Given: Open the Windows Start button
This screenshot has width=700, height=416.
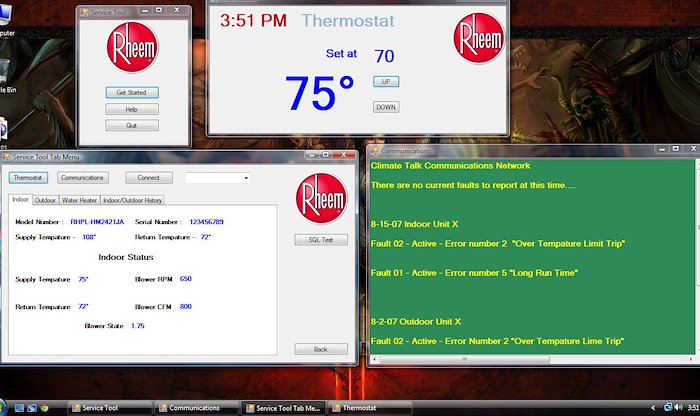Looking at the screenshot, I should pos(2,407).
